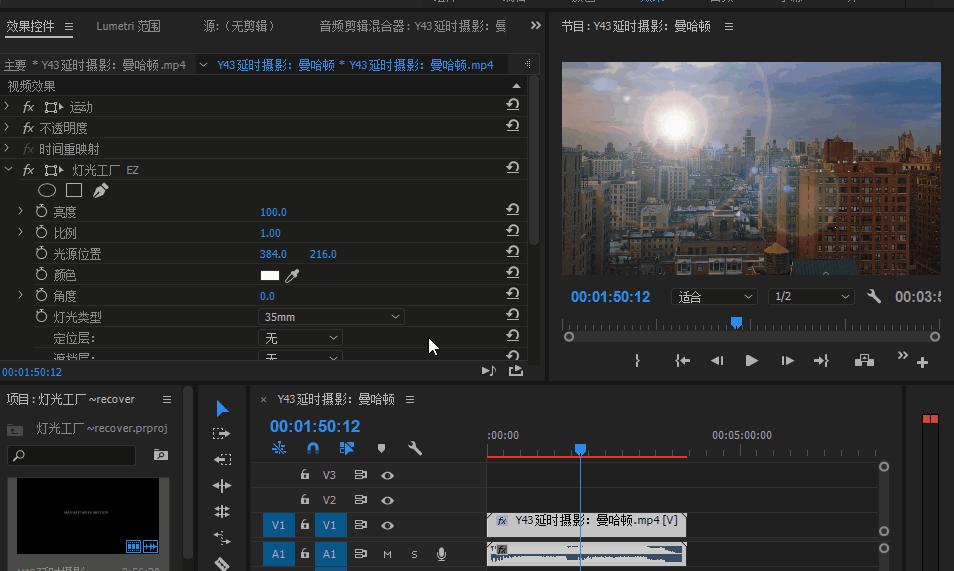Viewport: 954px width, 571px height.
Task: Open the 灯光类型 35mm dropdown
Action: 331,317
